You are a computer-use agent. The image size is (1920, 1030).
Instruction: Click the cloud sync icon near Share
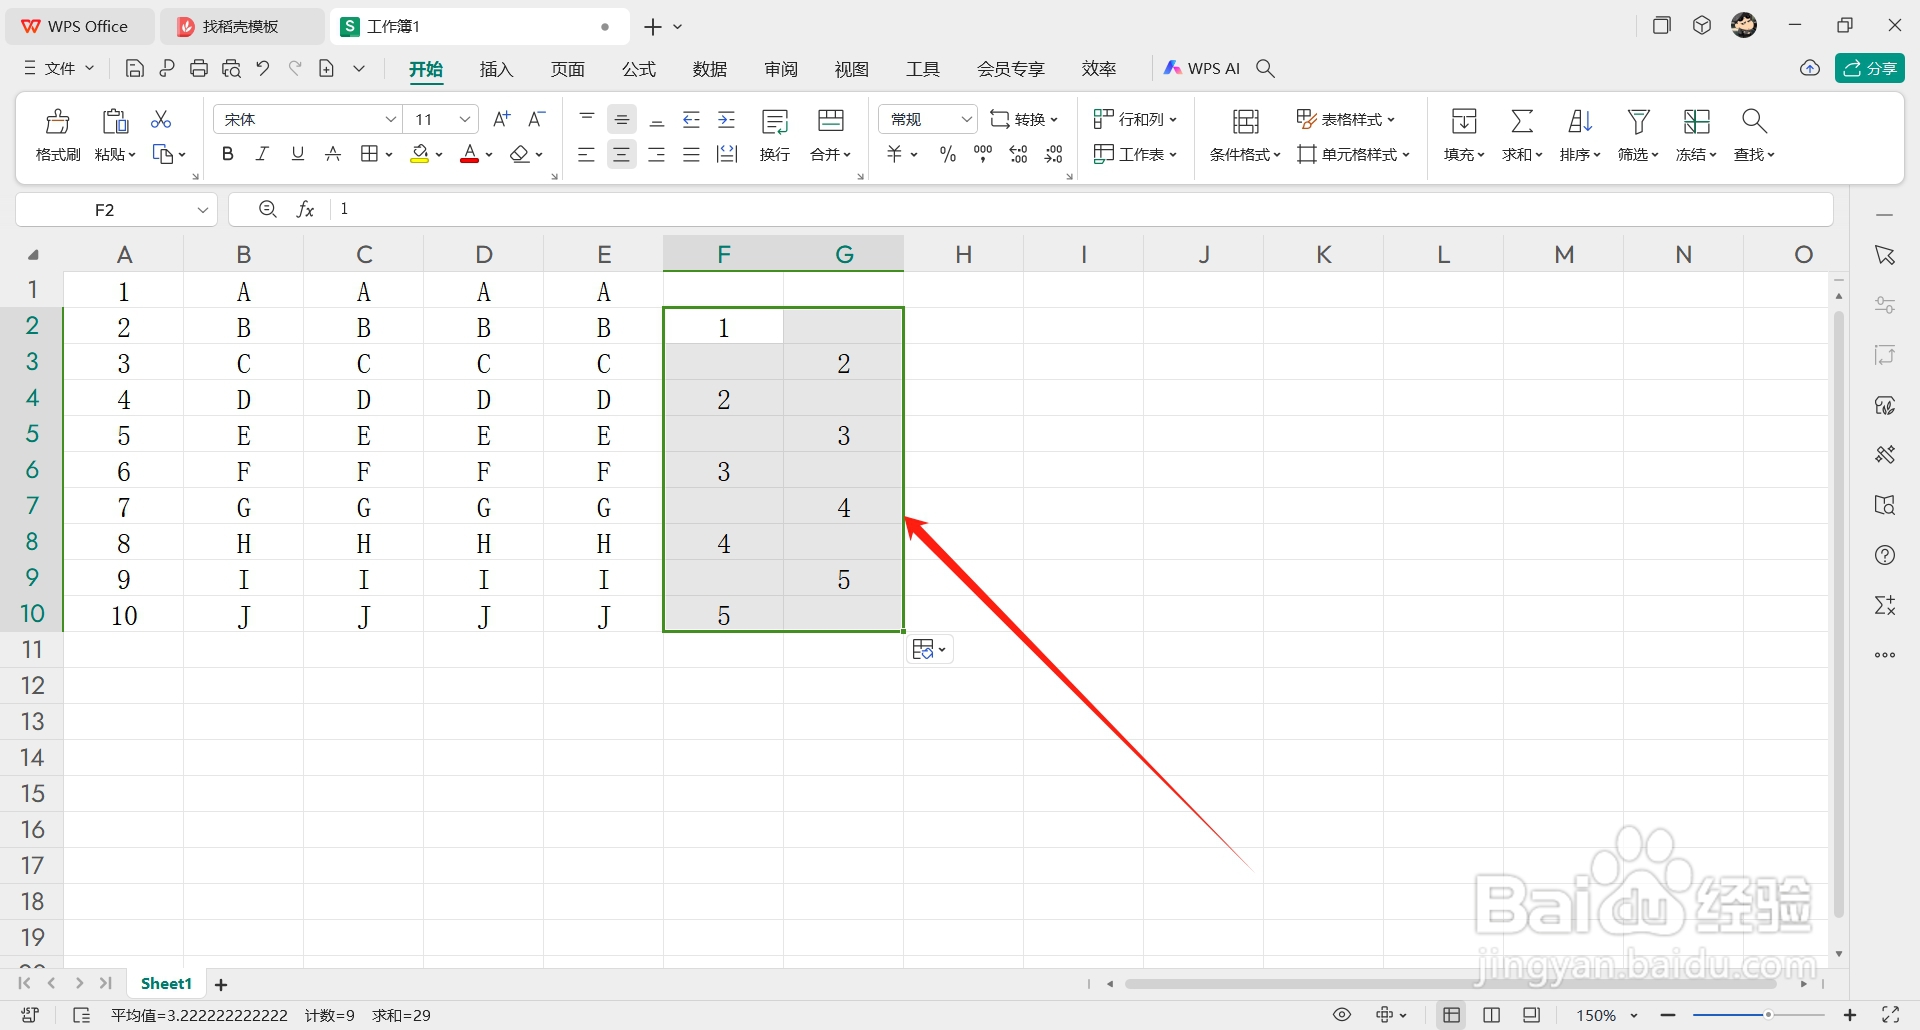point(1810,68)
